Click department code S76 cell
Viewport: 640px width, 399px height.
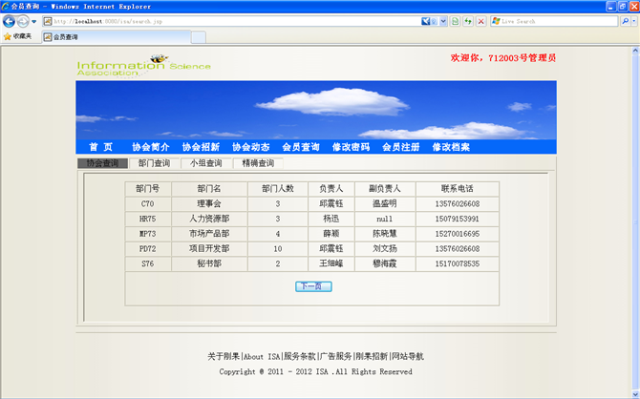[x=148, y=264]
